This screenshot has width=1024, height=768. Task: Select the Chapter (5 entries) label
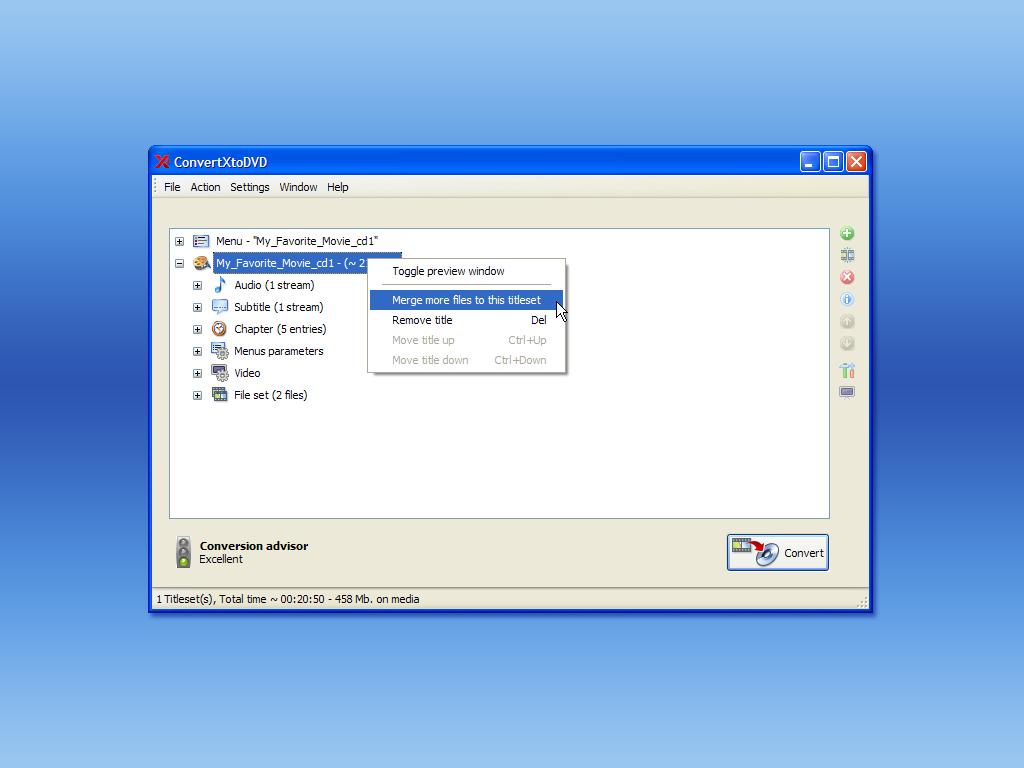click(280, 329)
